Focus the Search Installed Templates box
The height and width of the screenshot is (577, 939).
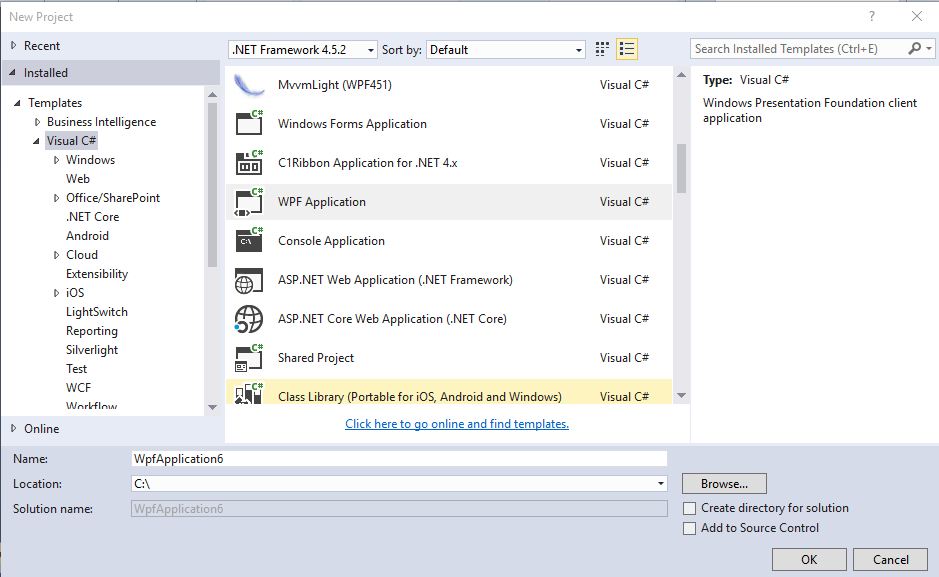click(799, 48)
